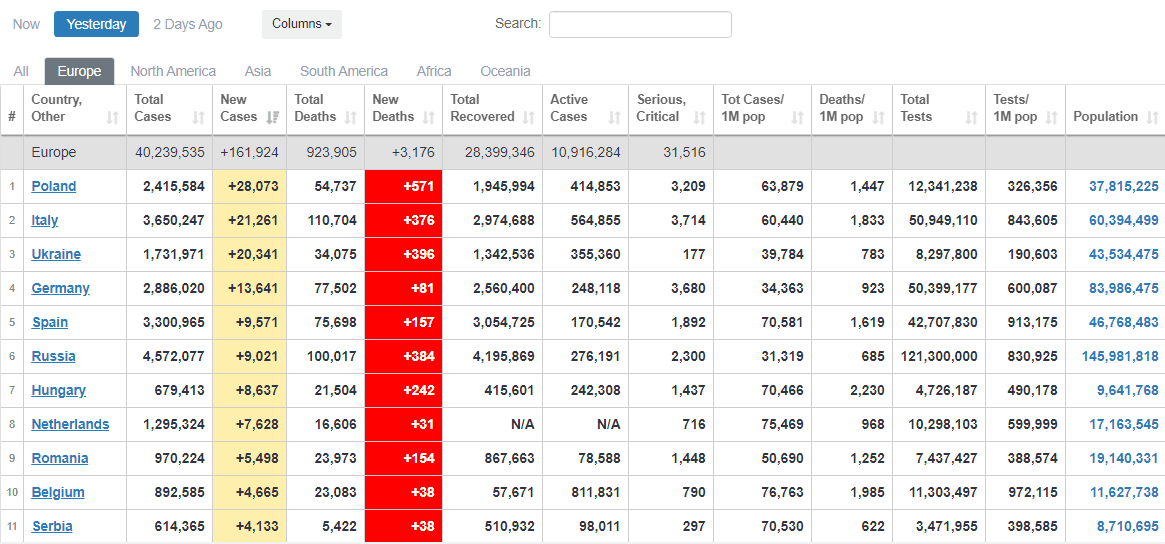Select the Asia continent tab
This screenshot has height=544, width=1165.
coord(258,71)
